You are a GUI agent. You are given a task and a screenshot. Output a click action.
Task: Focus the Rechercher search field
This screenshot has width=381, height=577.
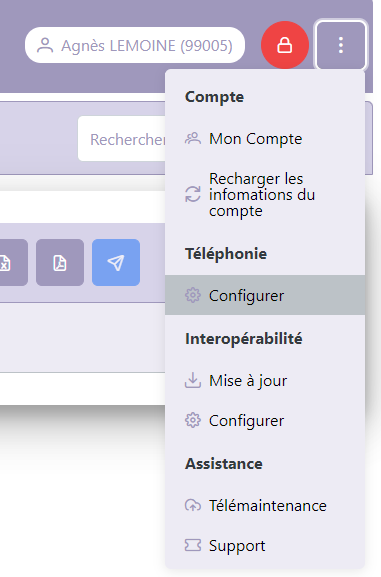122,139
